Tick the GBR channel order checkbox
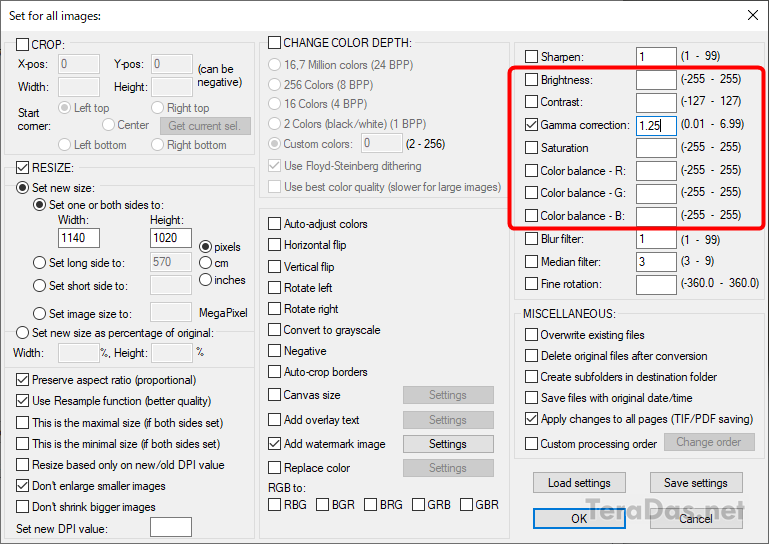The height and width of the screenshot is (544, 769). 466,504
